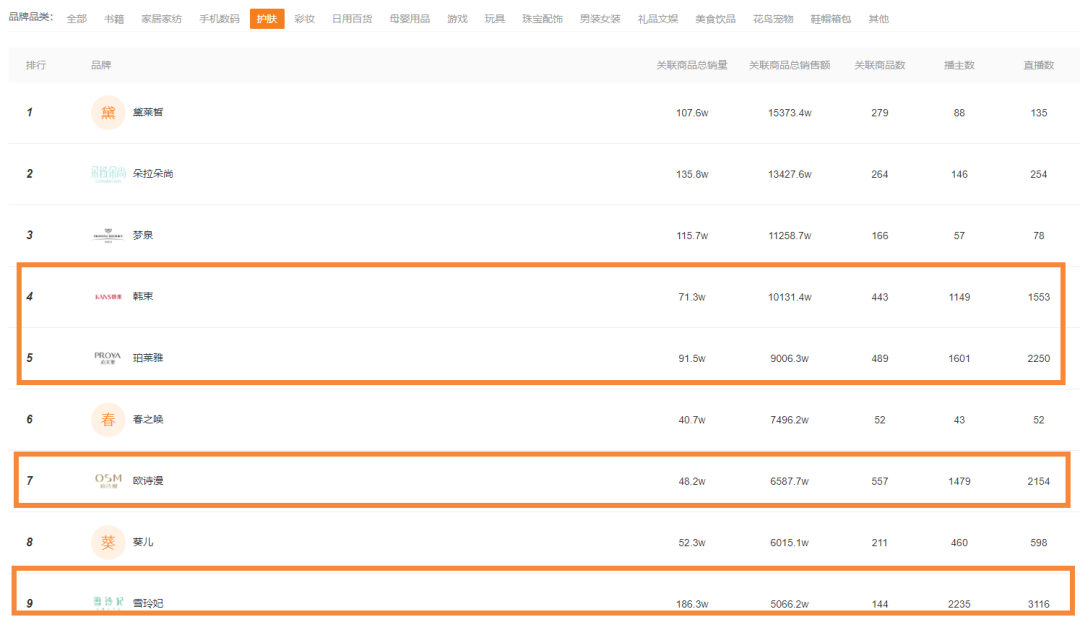Choose the 花鸟宠物 category
Viewport: 1080px width, 617px height.
pos(773,19)
